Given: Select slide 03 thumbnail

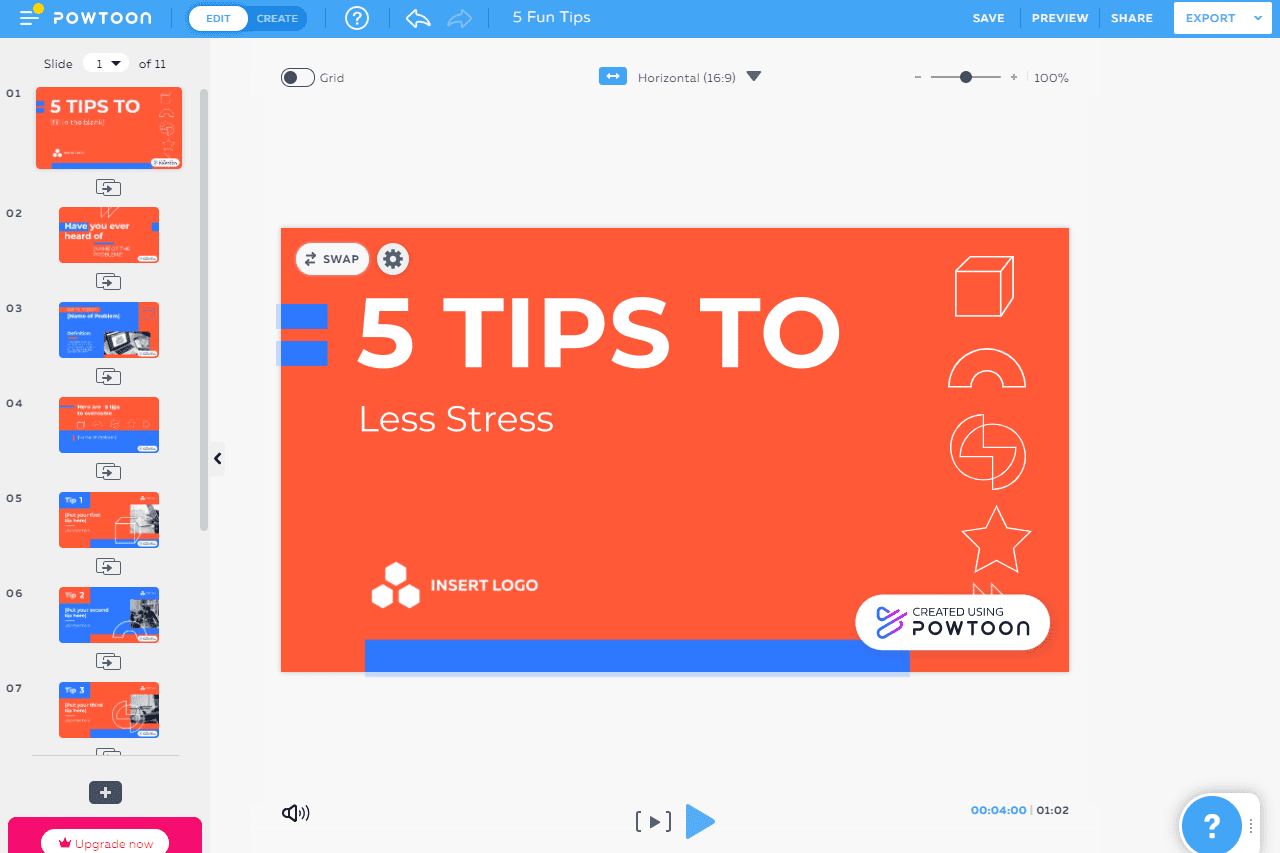Looking at the screenshot, I should [x=109, y=330].
